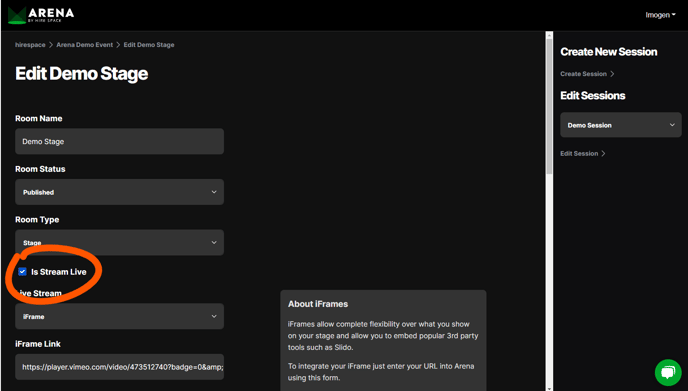Open the Room Type dropdown showing Stage
This screenshot has width=688, height=391.
pos(119,242)
